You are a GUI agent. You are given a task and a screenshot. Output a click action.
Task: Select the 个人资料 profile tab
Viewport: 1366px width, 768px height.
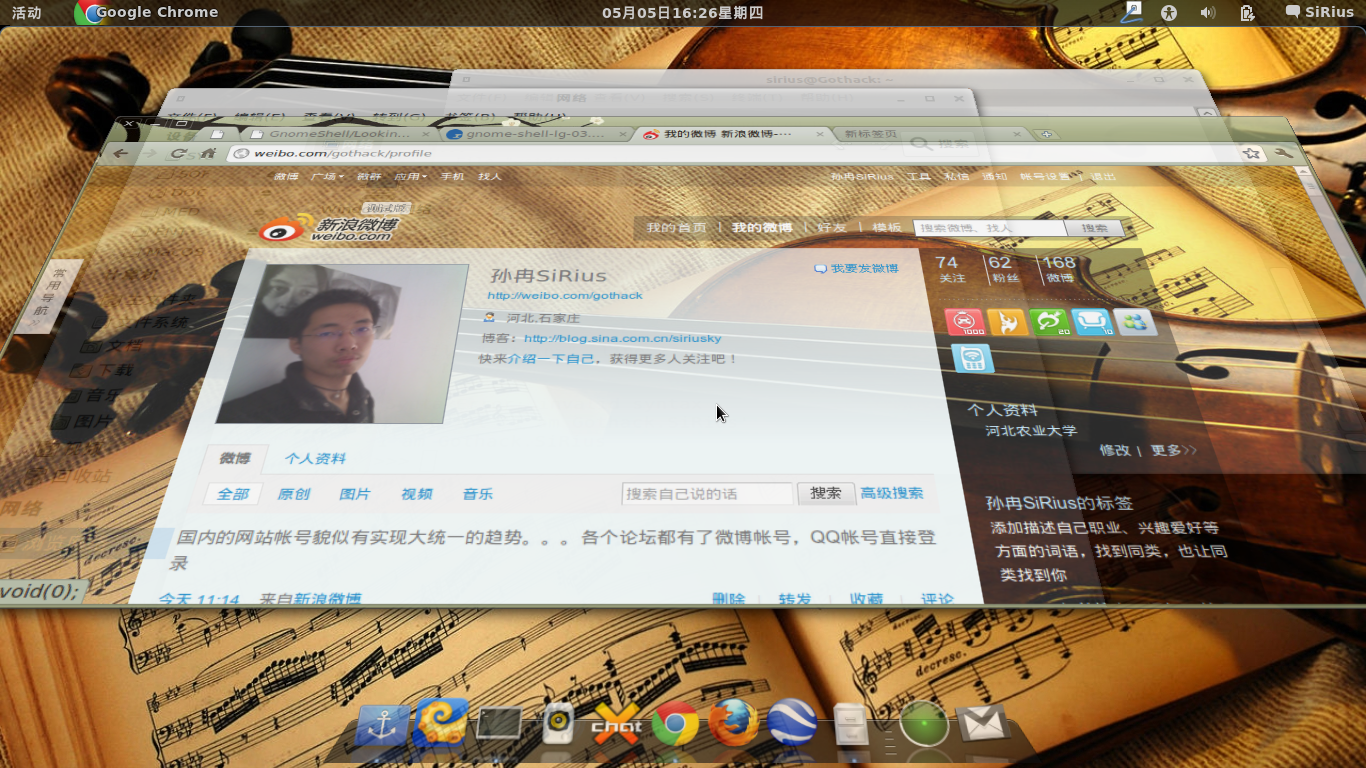pos(315,458)
